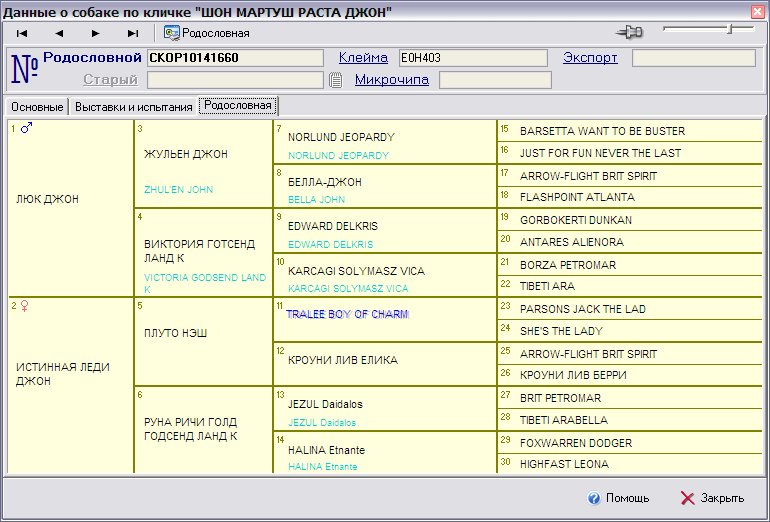Screen dimensions: 770x522
Task: Click the Микрочипа link
Action: (x=391, y=80)
